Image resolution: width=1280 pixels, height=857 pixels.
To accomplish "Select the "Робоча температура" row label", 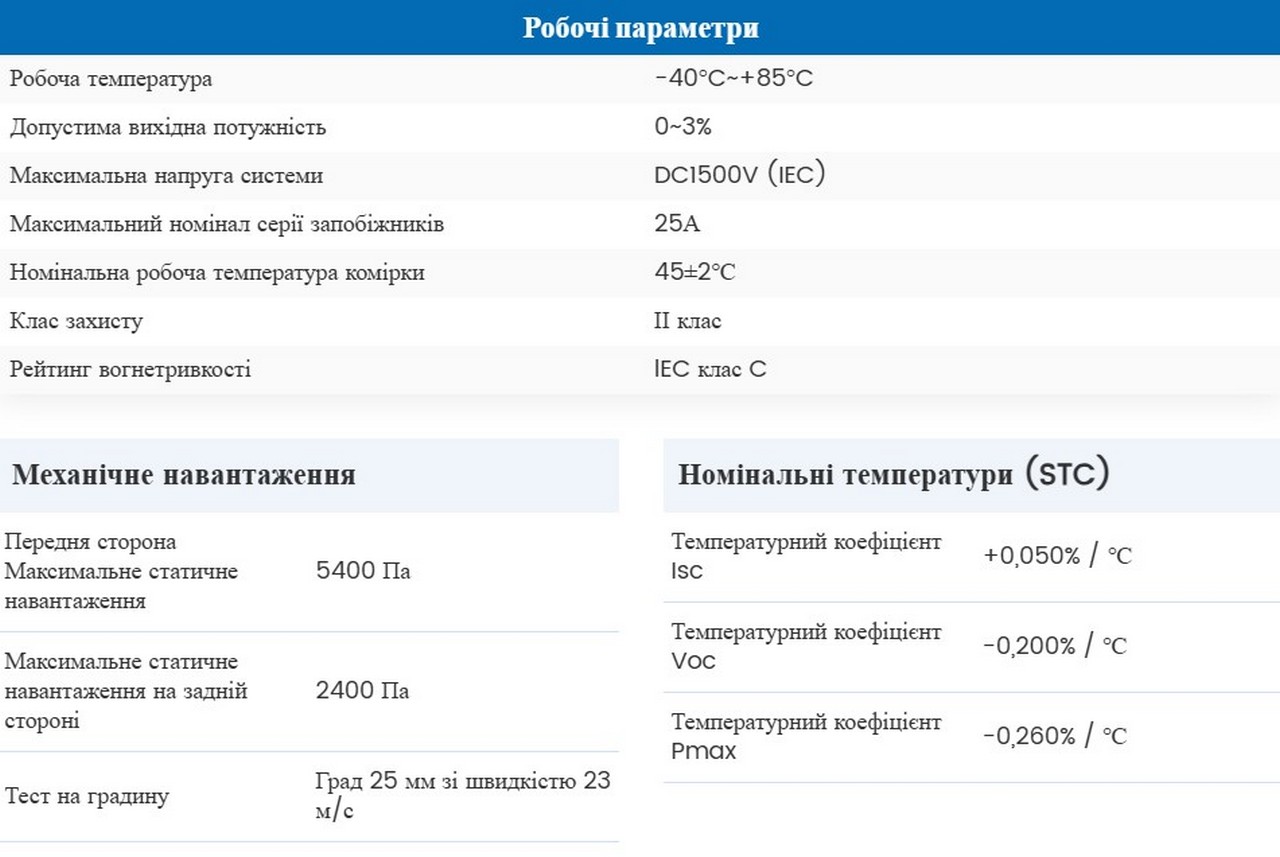I will coord(111,79).
